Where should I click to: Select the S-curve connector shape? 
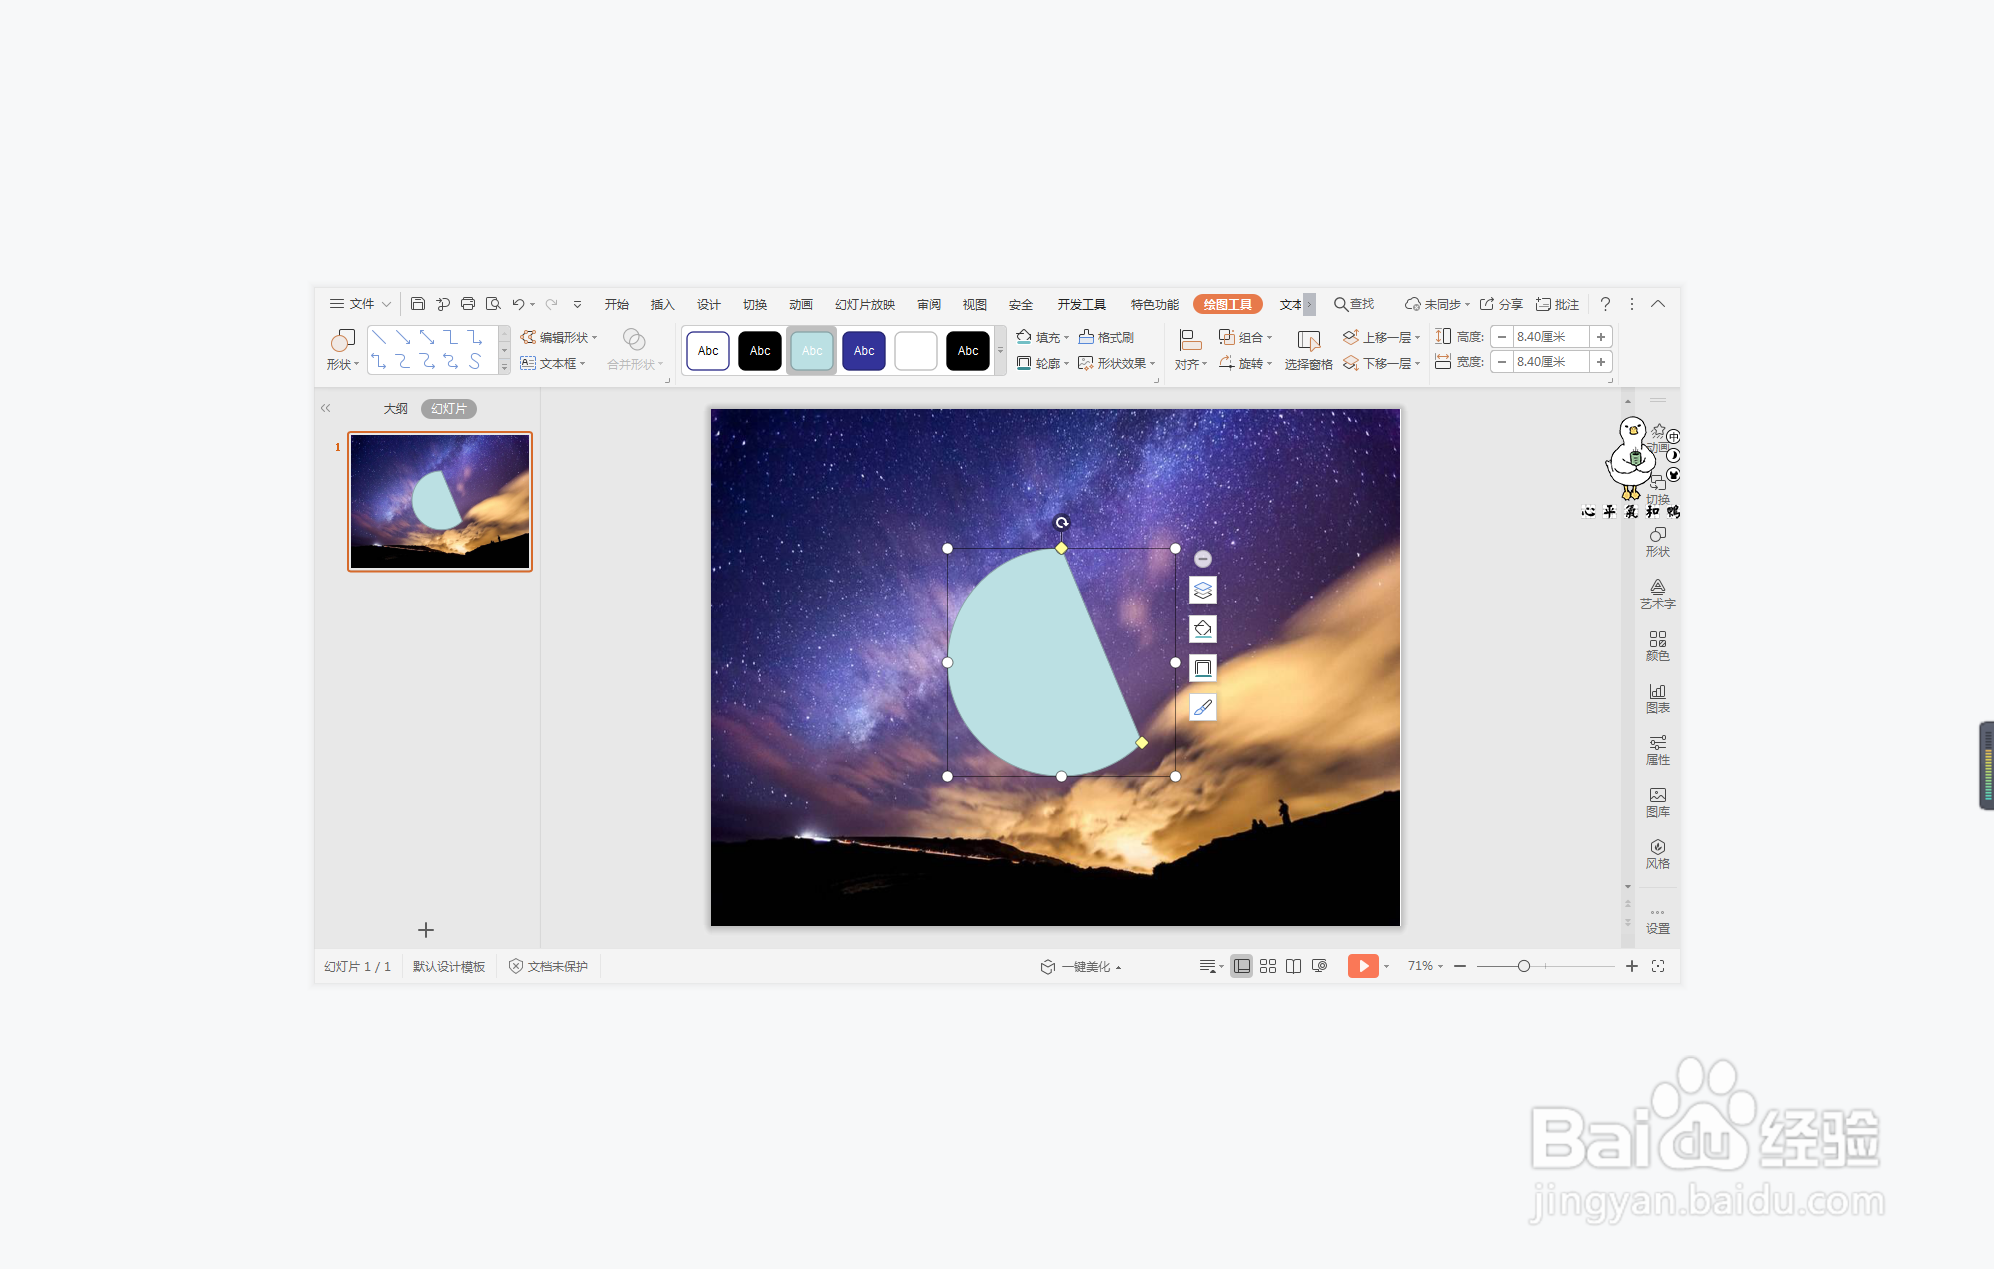pos(475,361)
